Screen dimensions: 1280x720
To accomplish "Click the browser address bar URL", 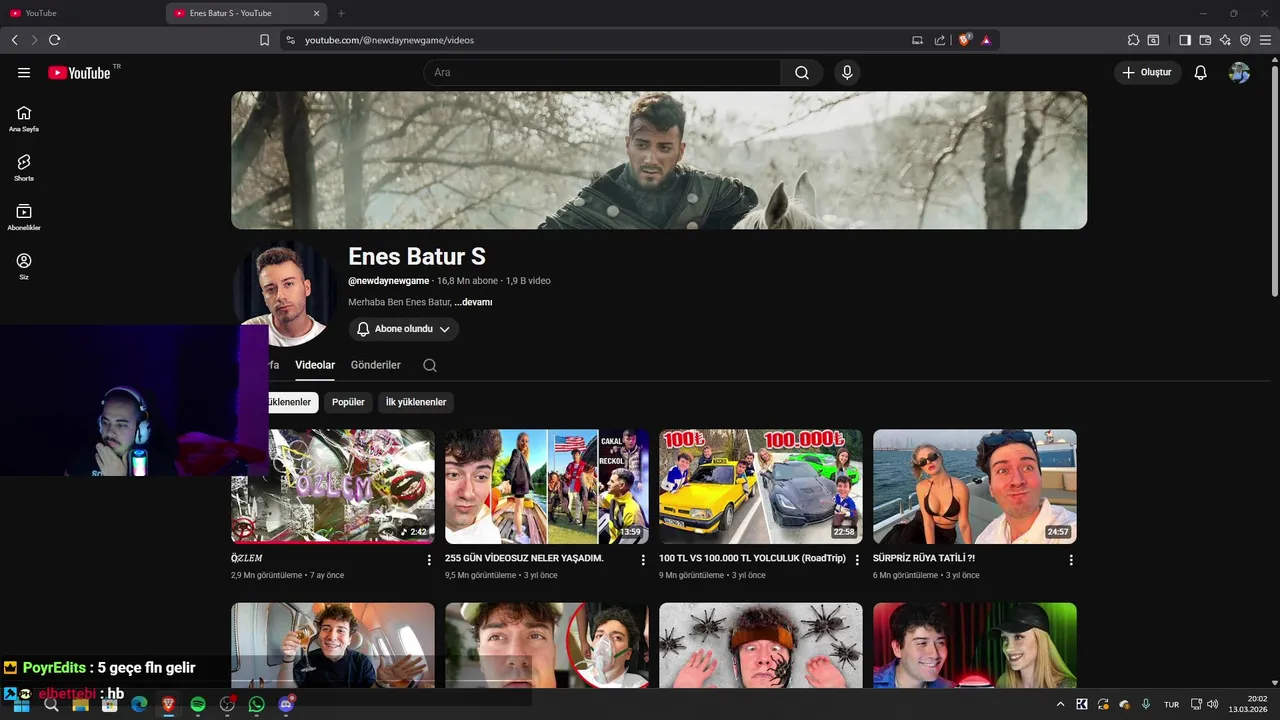I will coord(389,40).
